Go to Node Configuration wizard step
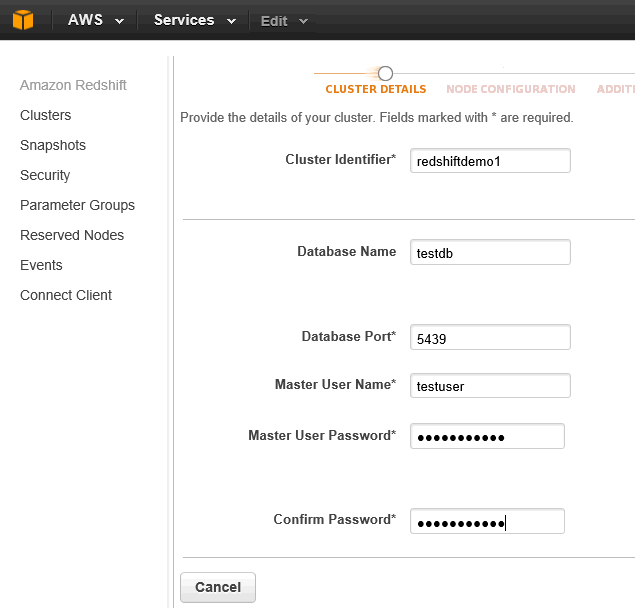Viewport: 635px width, 608px height. pyautogui.click(x=510, y=89)
